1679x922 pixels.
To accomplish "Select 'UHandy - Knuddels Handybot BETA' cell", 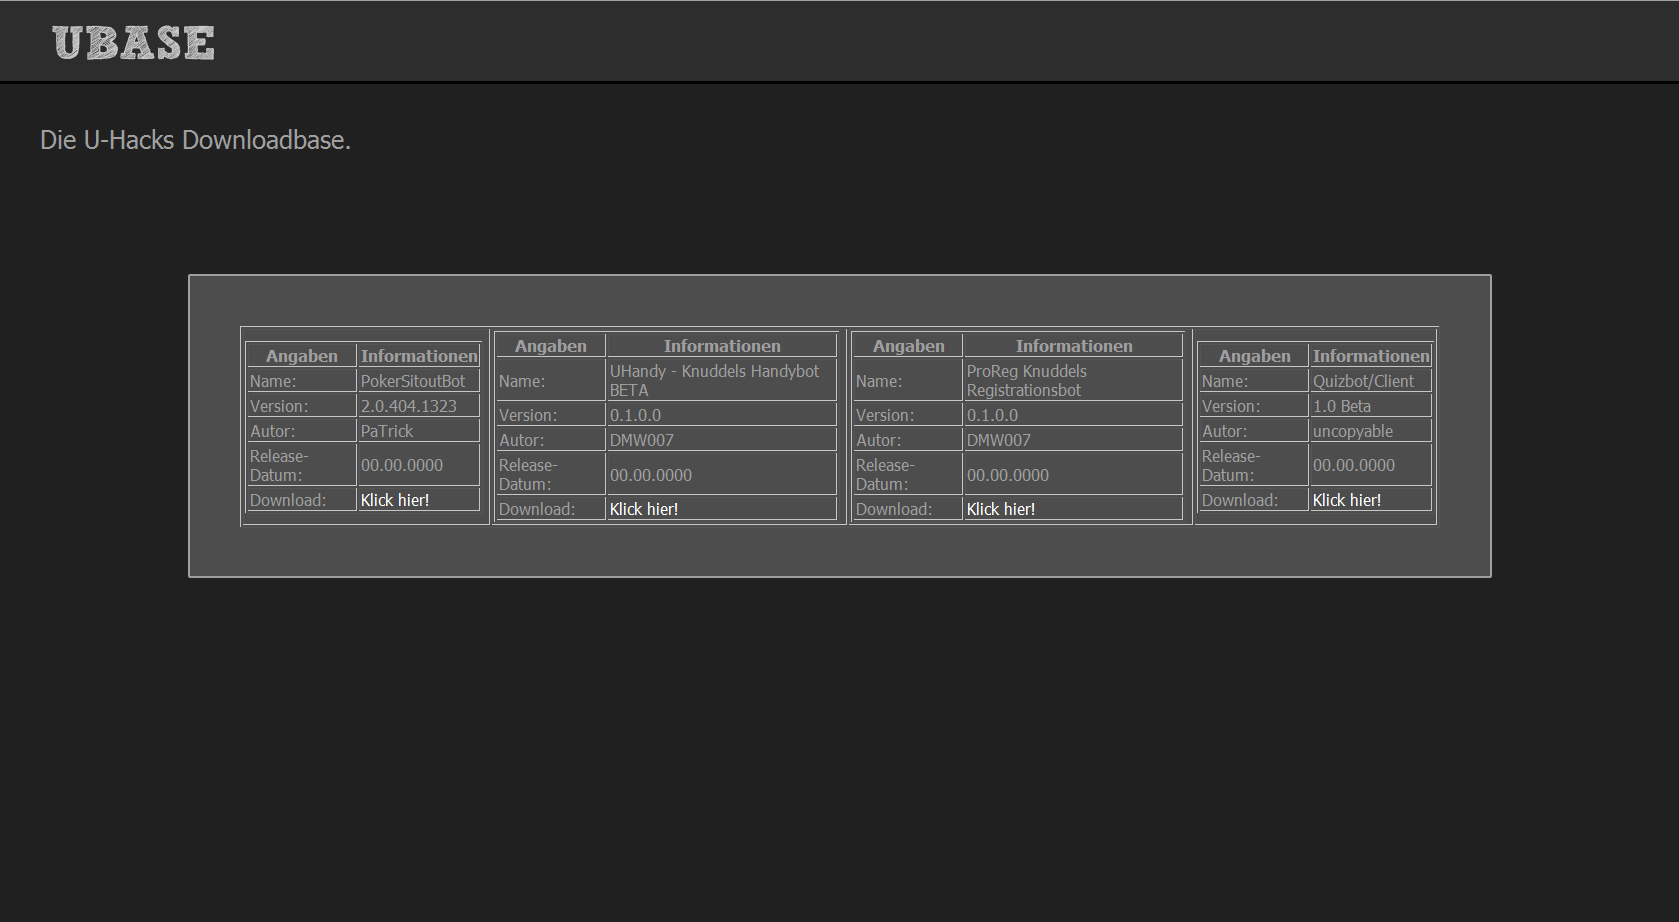I will (x=721, y=380).
